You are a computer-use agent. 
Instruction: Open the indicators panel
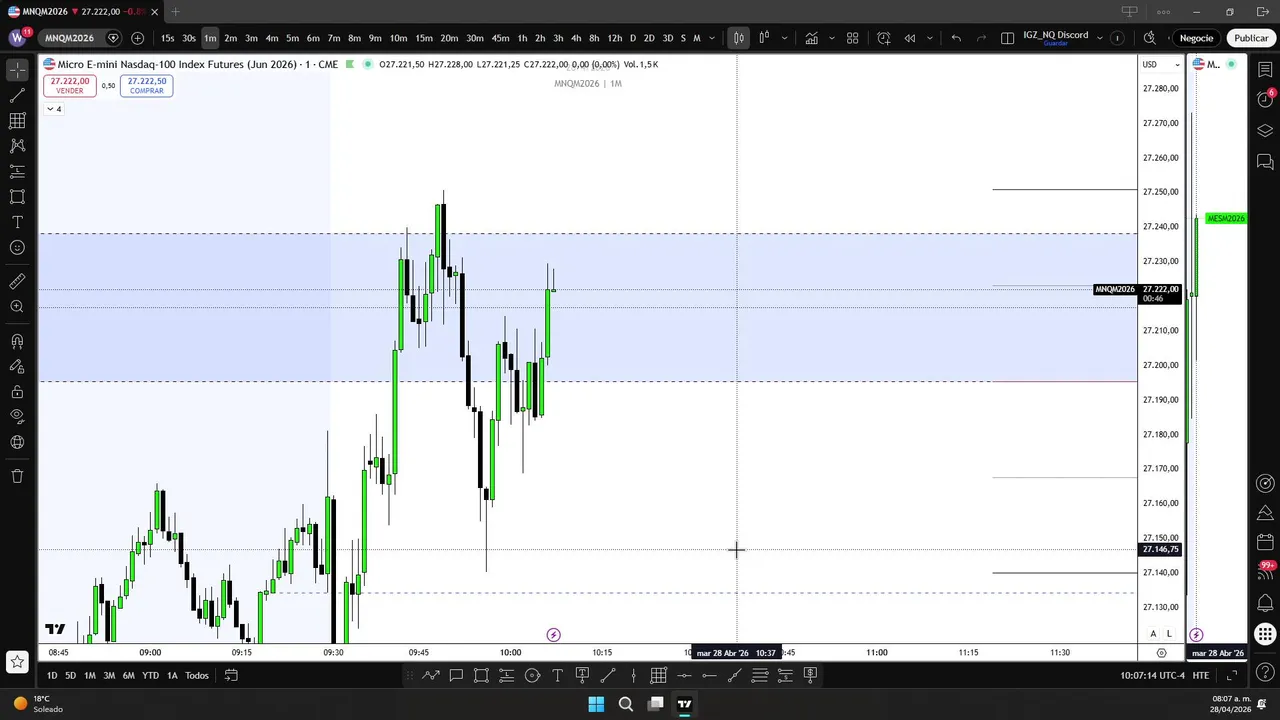coord(811,38)
